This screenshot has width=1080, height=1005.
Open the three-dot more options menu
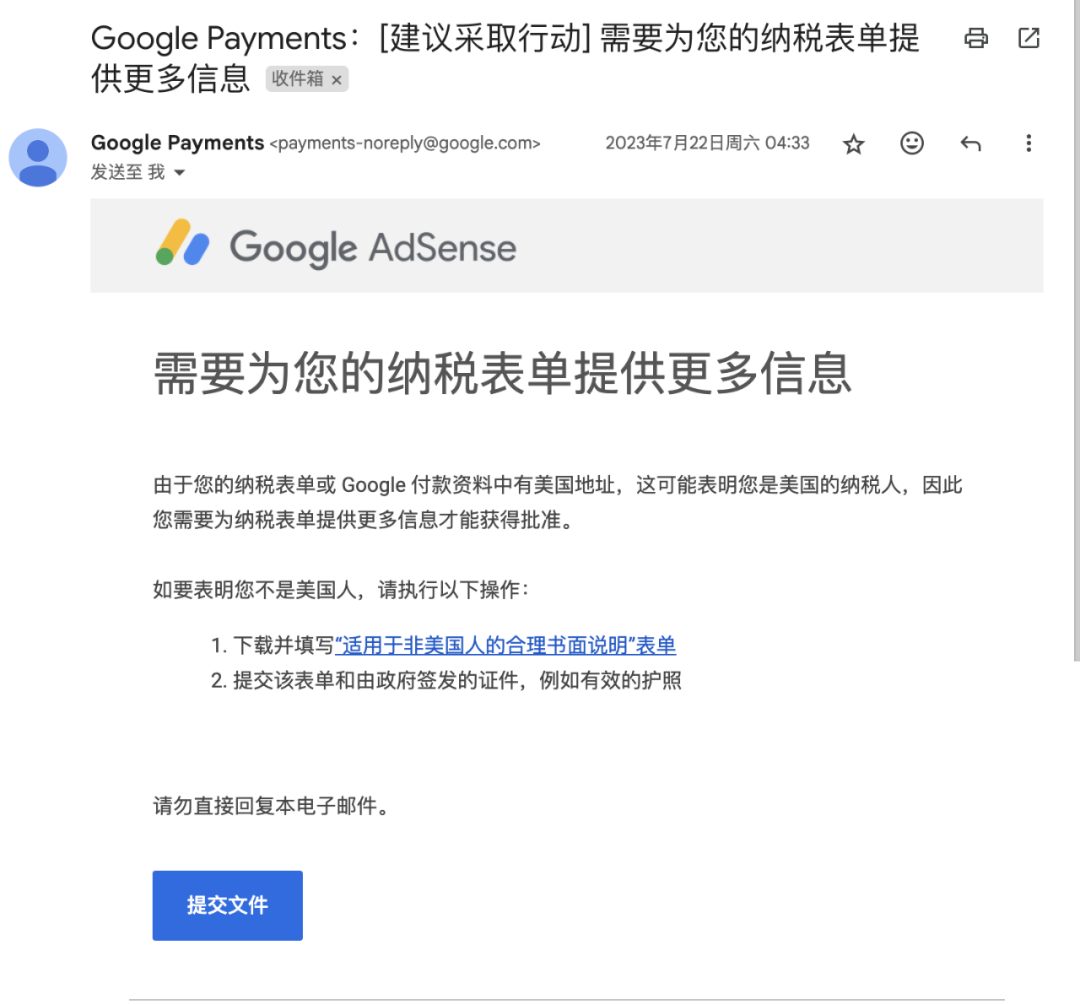click(1028, 143)
